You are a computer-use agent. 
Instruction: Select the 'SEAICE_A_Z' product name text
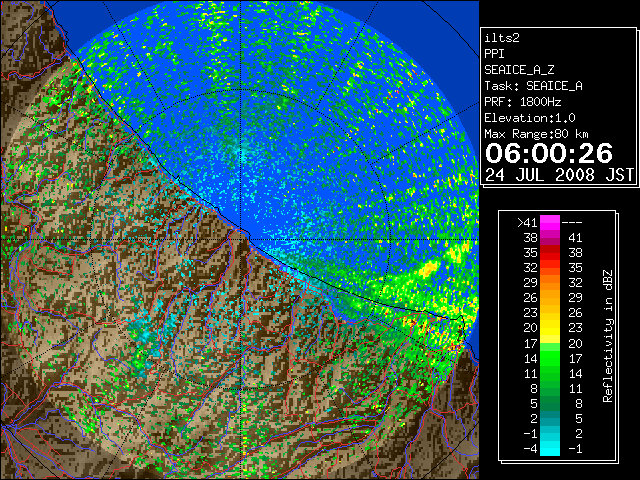(519, 70)
